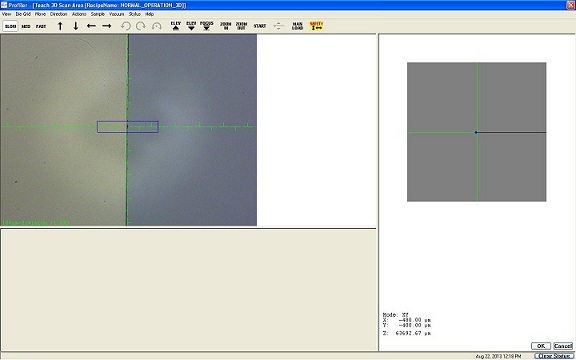Select the SLOW speed toggle
Image resolution: width=576 pixels, height=360 pixels.
tap(11, 26)
